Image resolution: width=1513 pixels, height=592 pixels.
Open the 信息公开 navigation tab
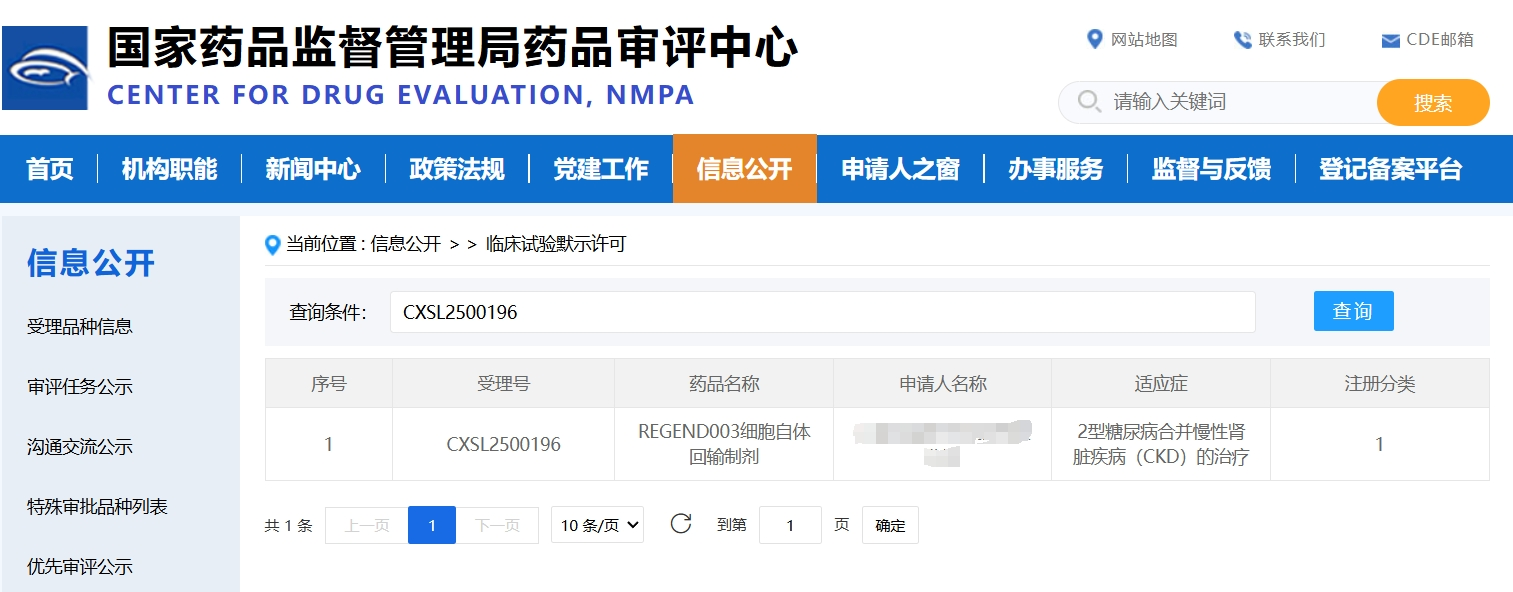click(x=744, y=169)
